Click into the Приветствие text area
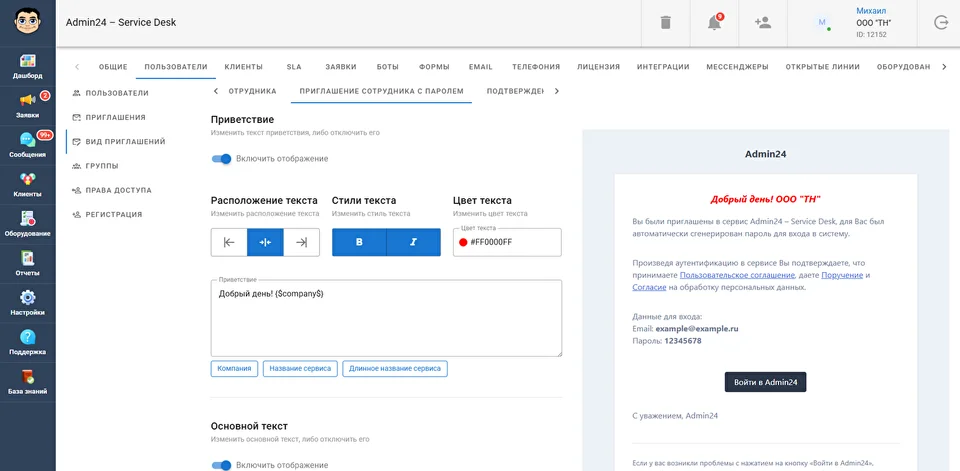Image resolution: width=960 pixels, height=471 pixels. (x=386, y=318)
